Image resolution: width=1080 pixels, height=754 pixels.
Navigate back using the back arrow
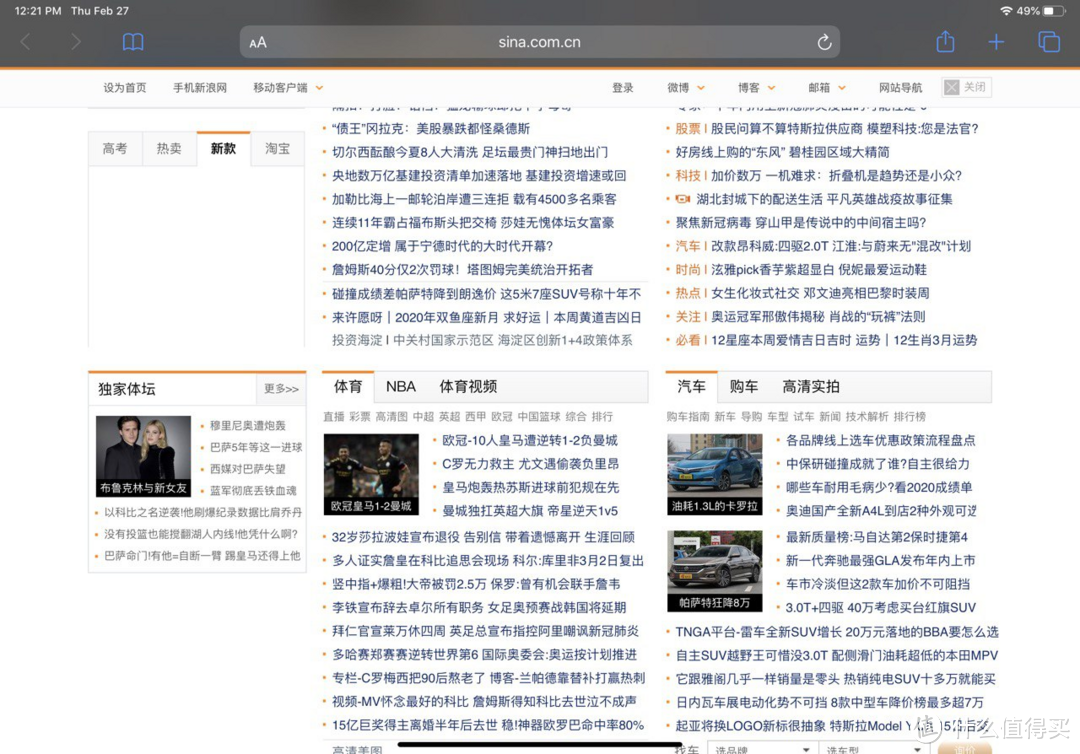(x=24, y=42)
